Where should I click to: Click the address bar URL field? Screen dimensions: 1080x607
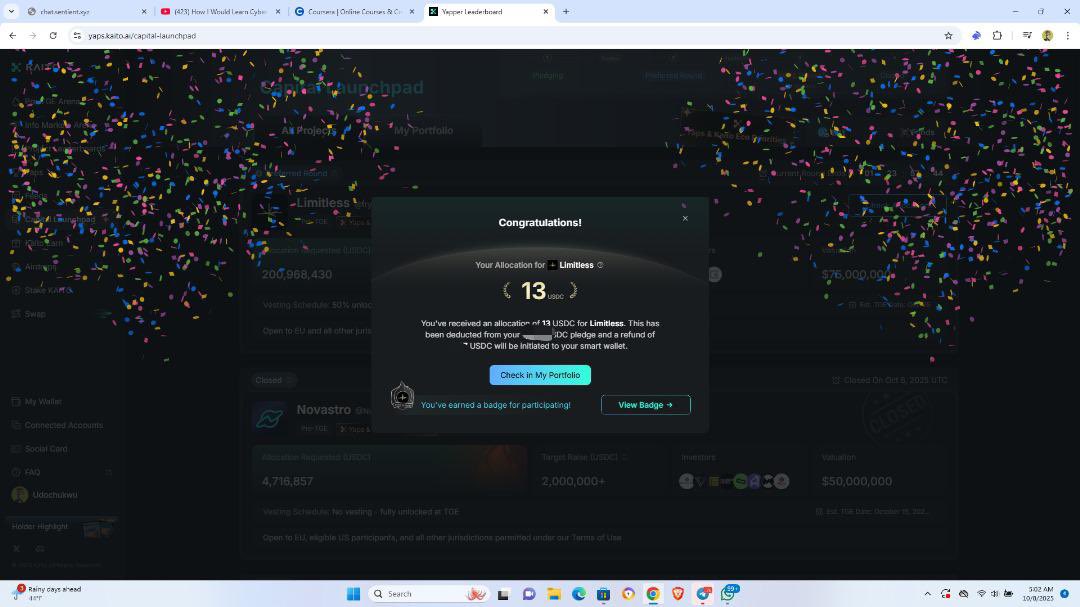click(510, 36)
